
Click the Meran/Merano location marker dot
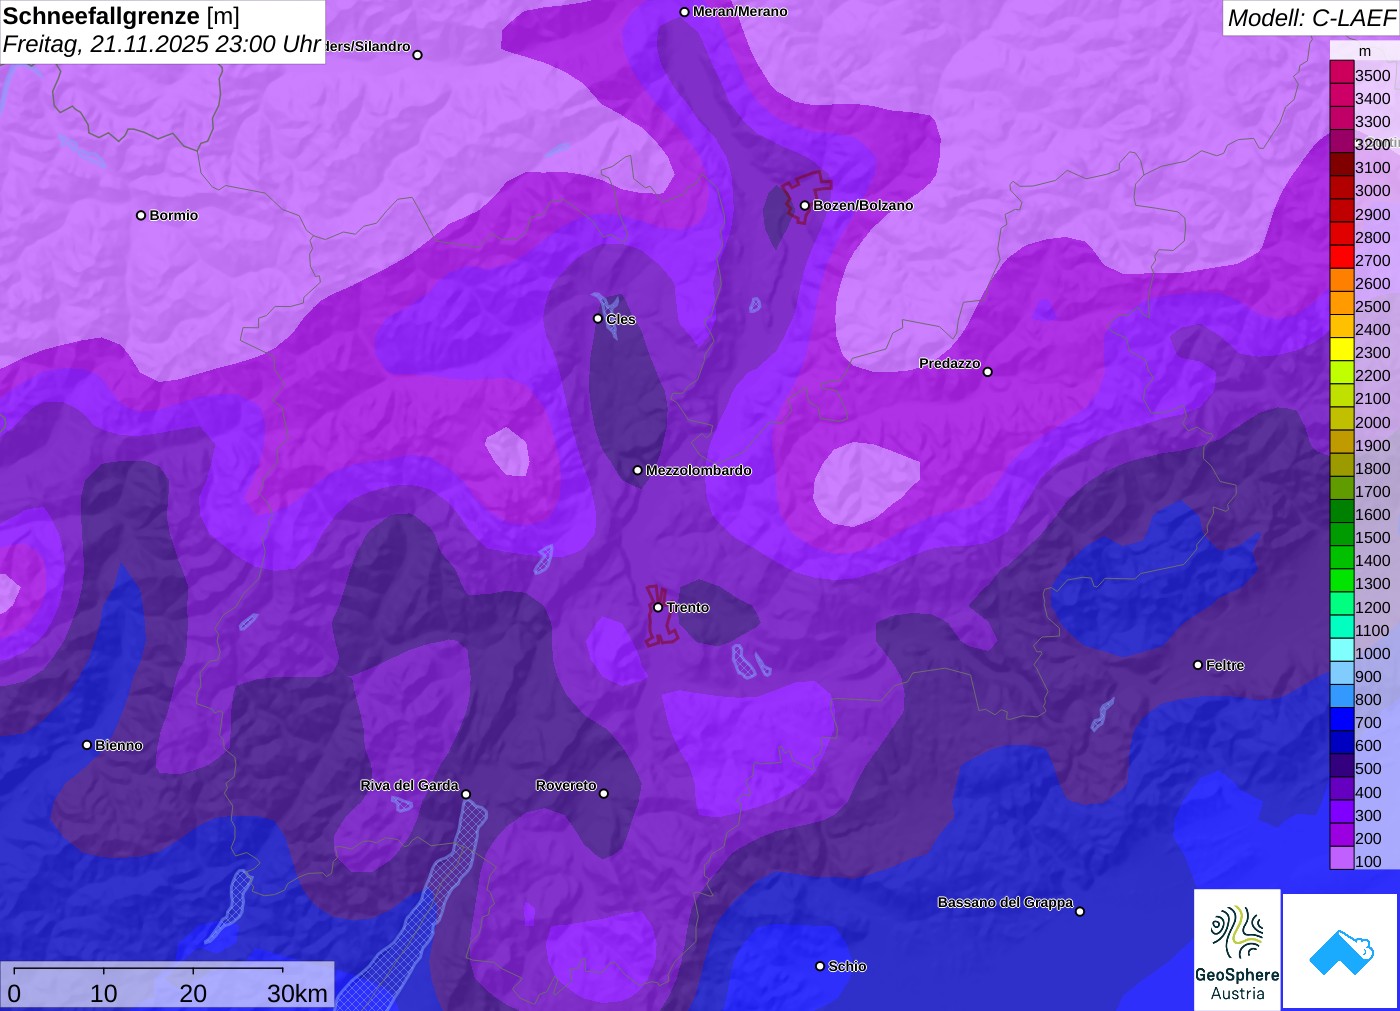coord(684,12)
